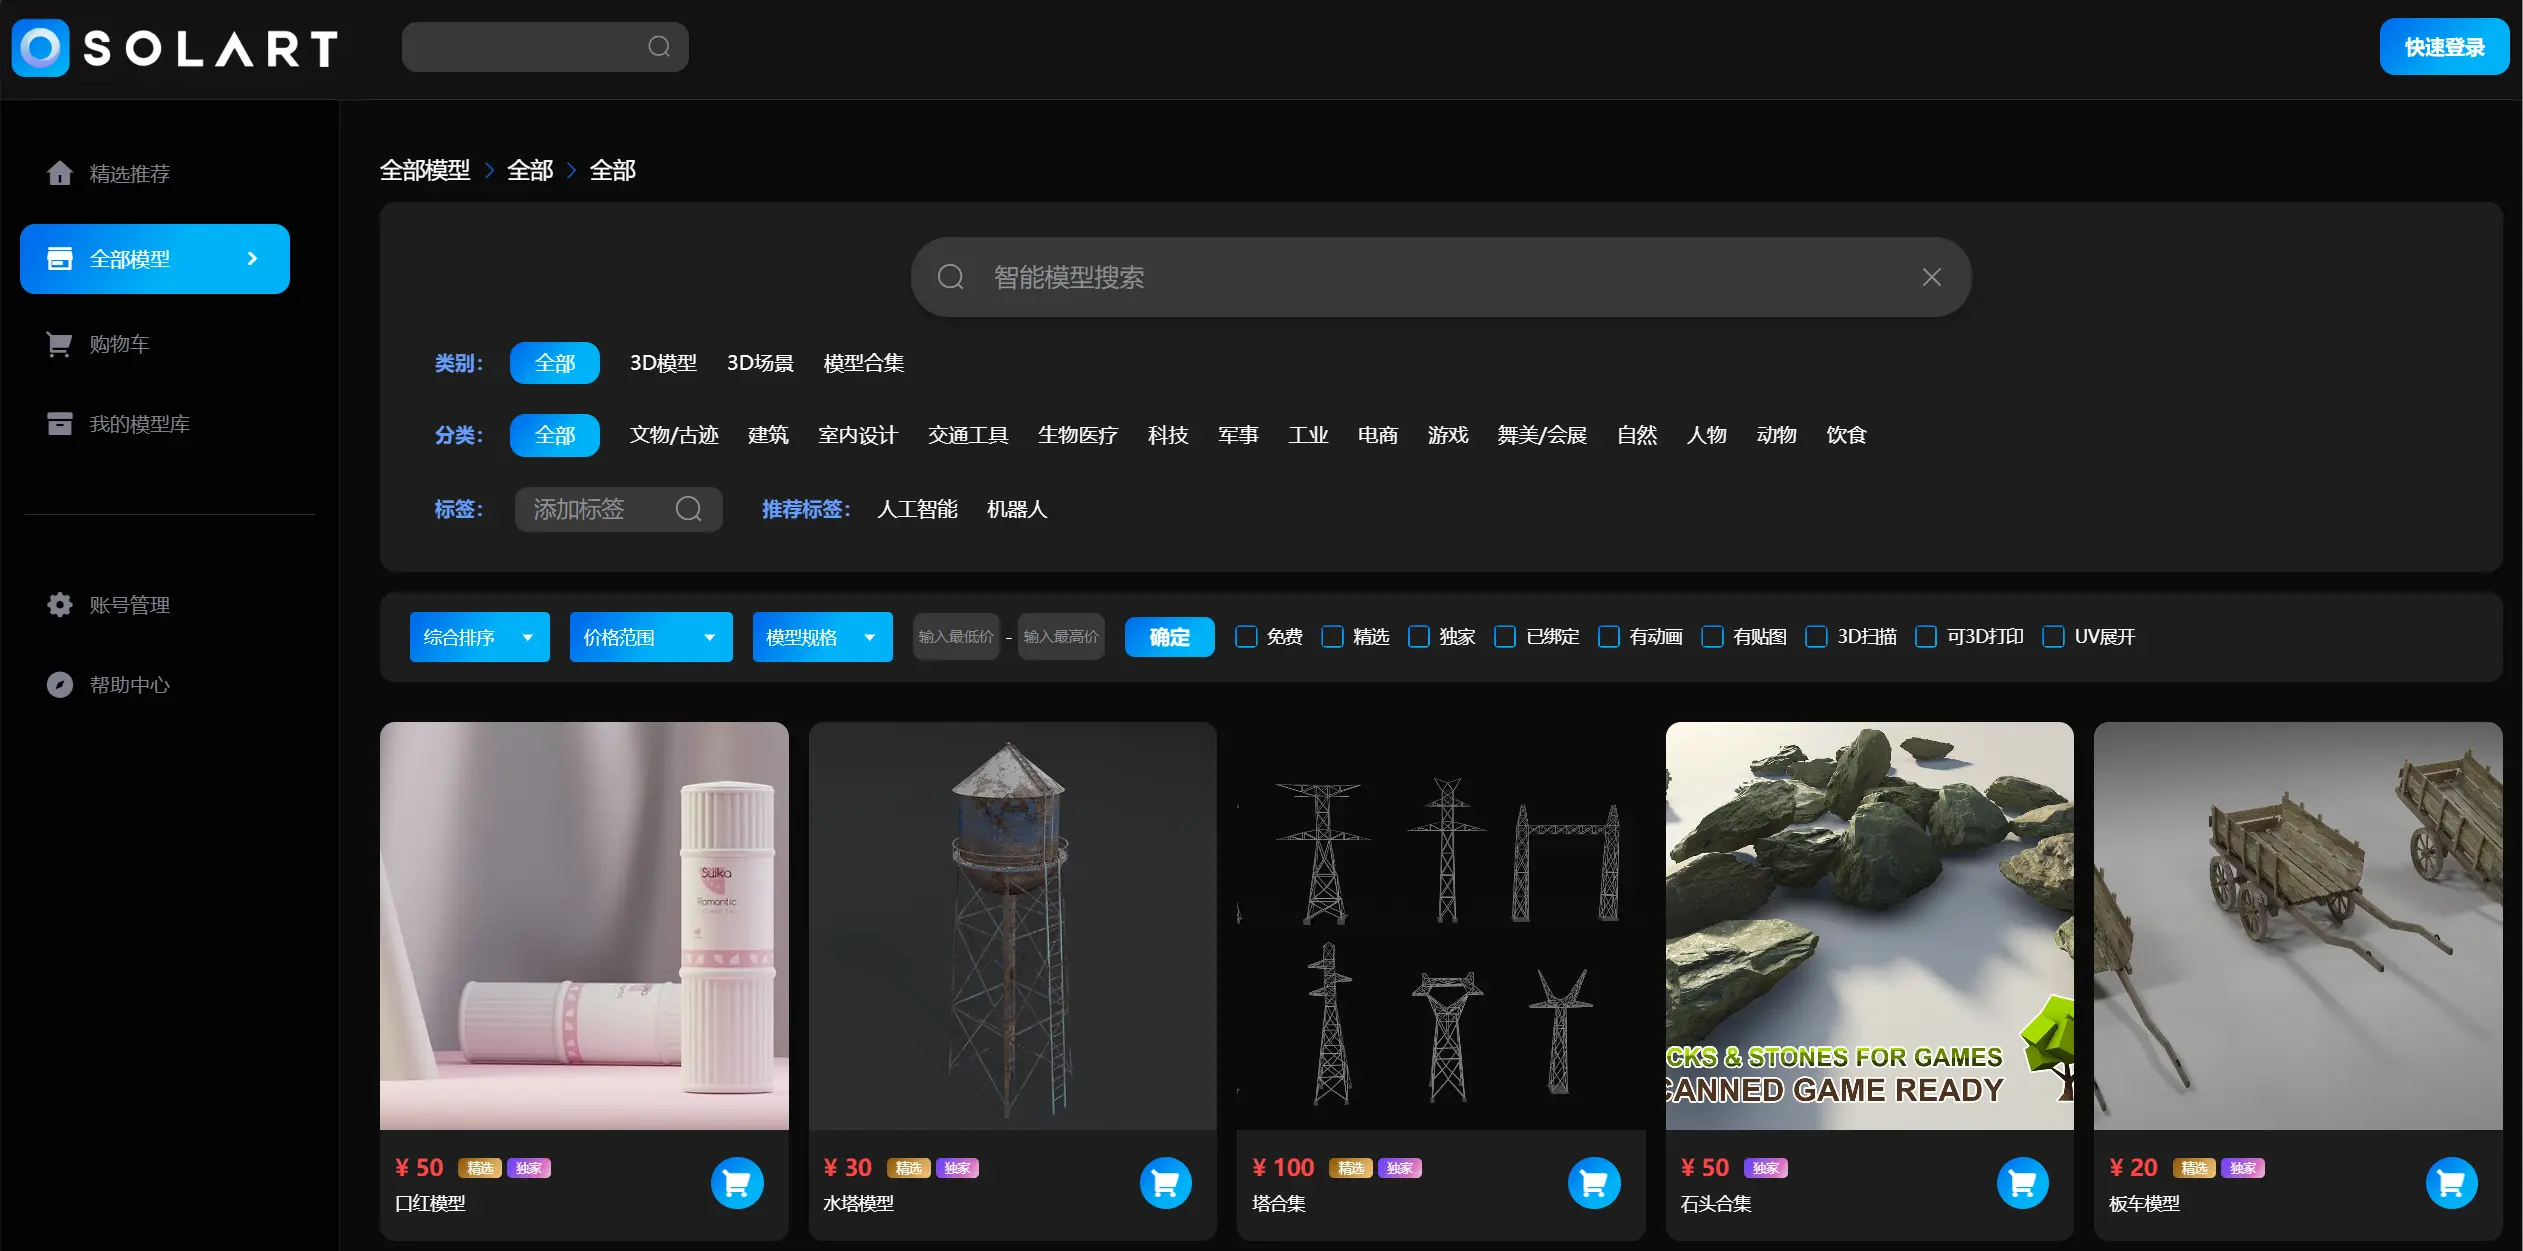Click the top header search magnifier icon
Viewport: 2523px width, 1251px height.
pyautogui.click(x=658, y=47)
